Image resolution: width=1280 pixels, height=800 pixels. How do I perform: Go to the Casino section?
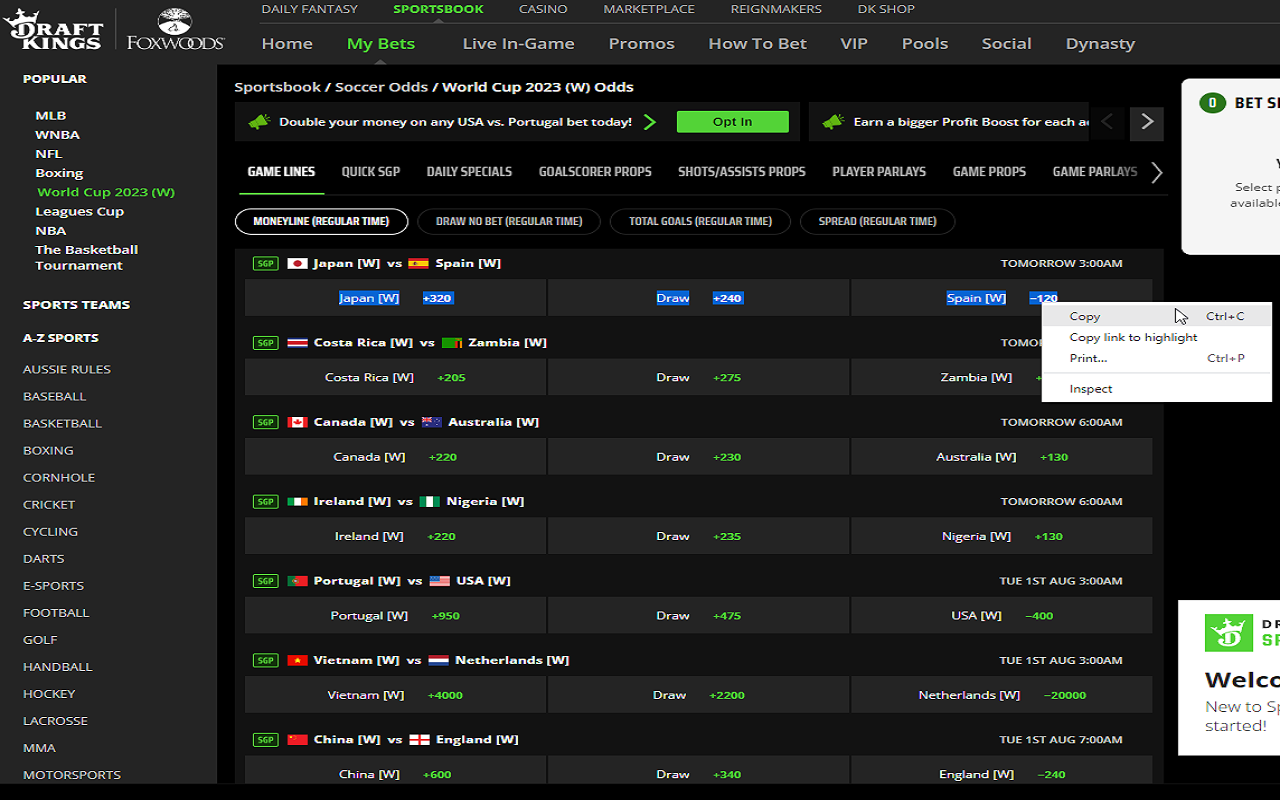pos(543,9)
